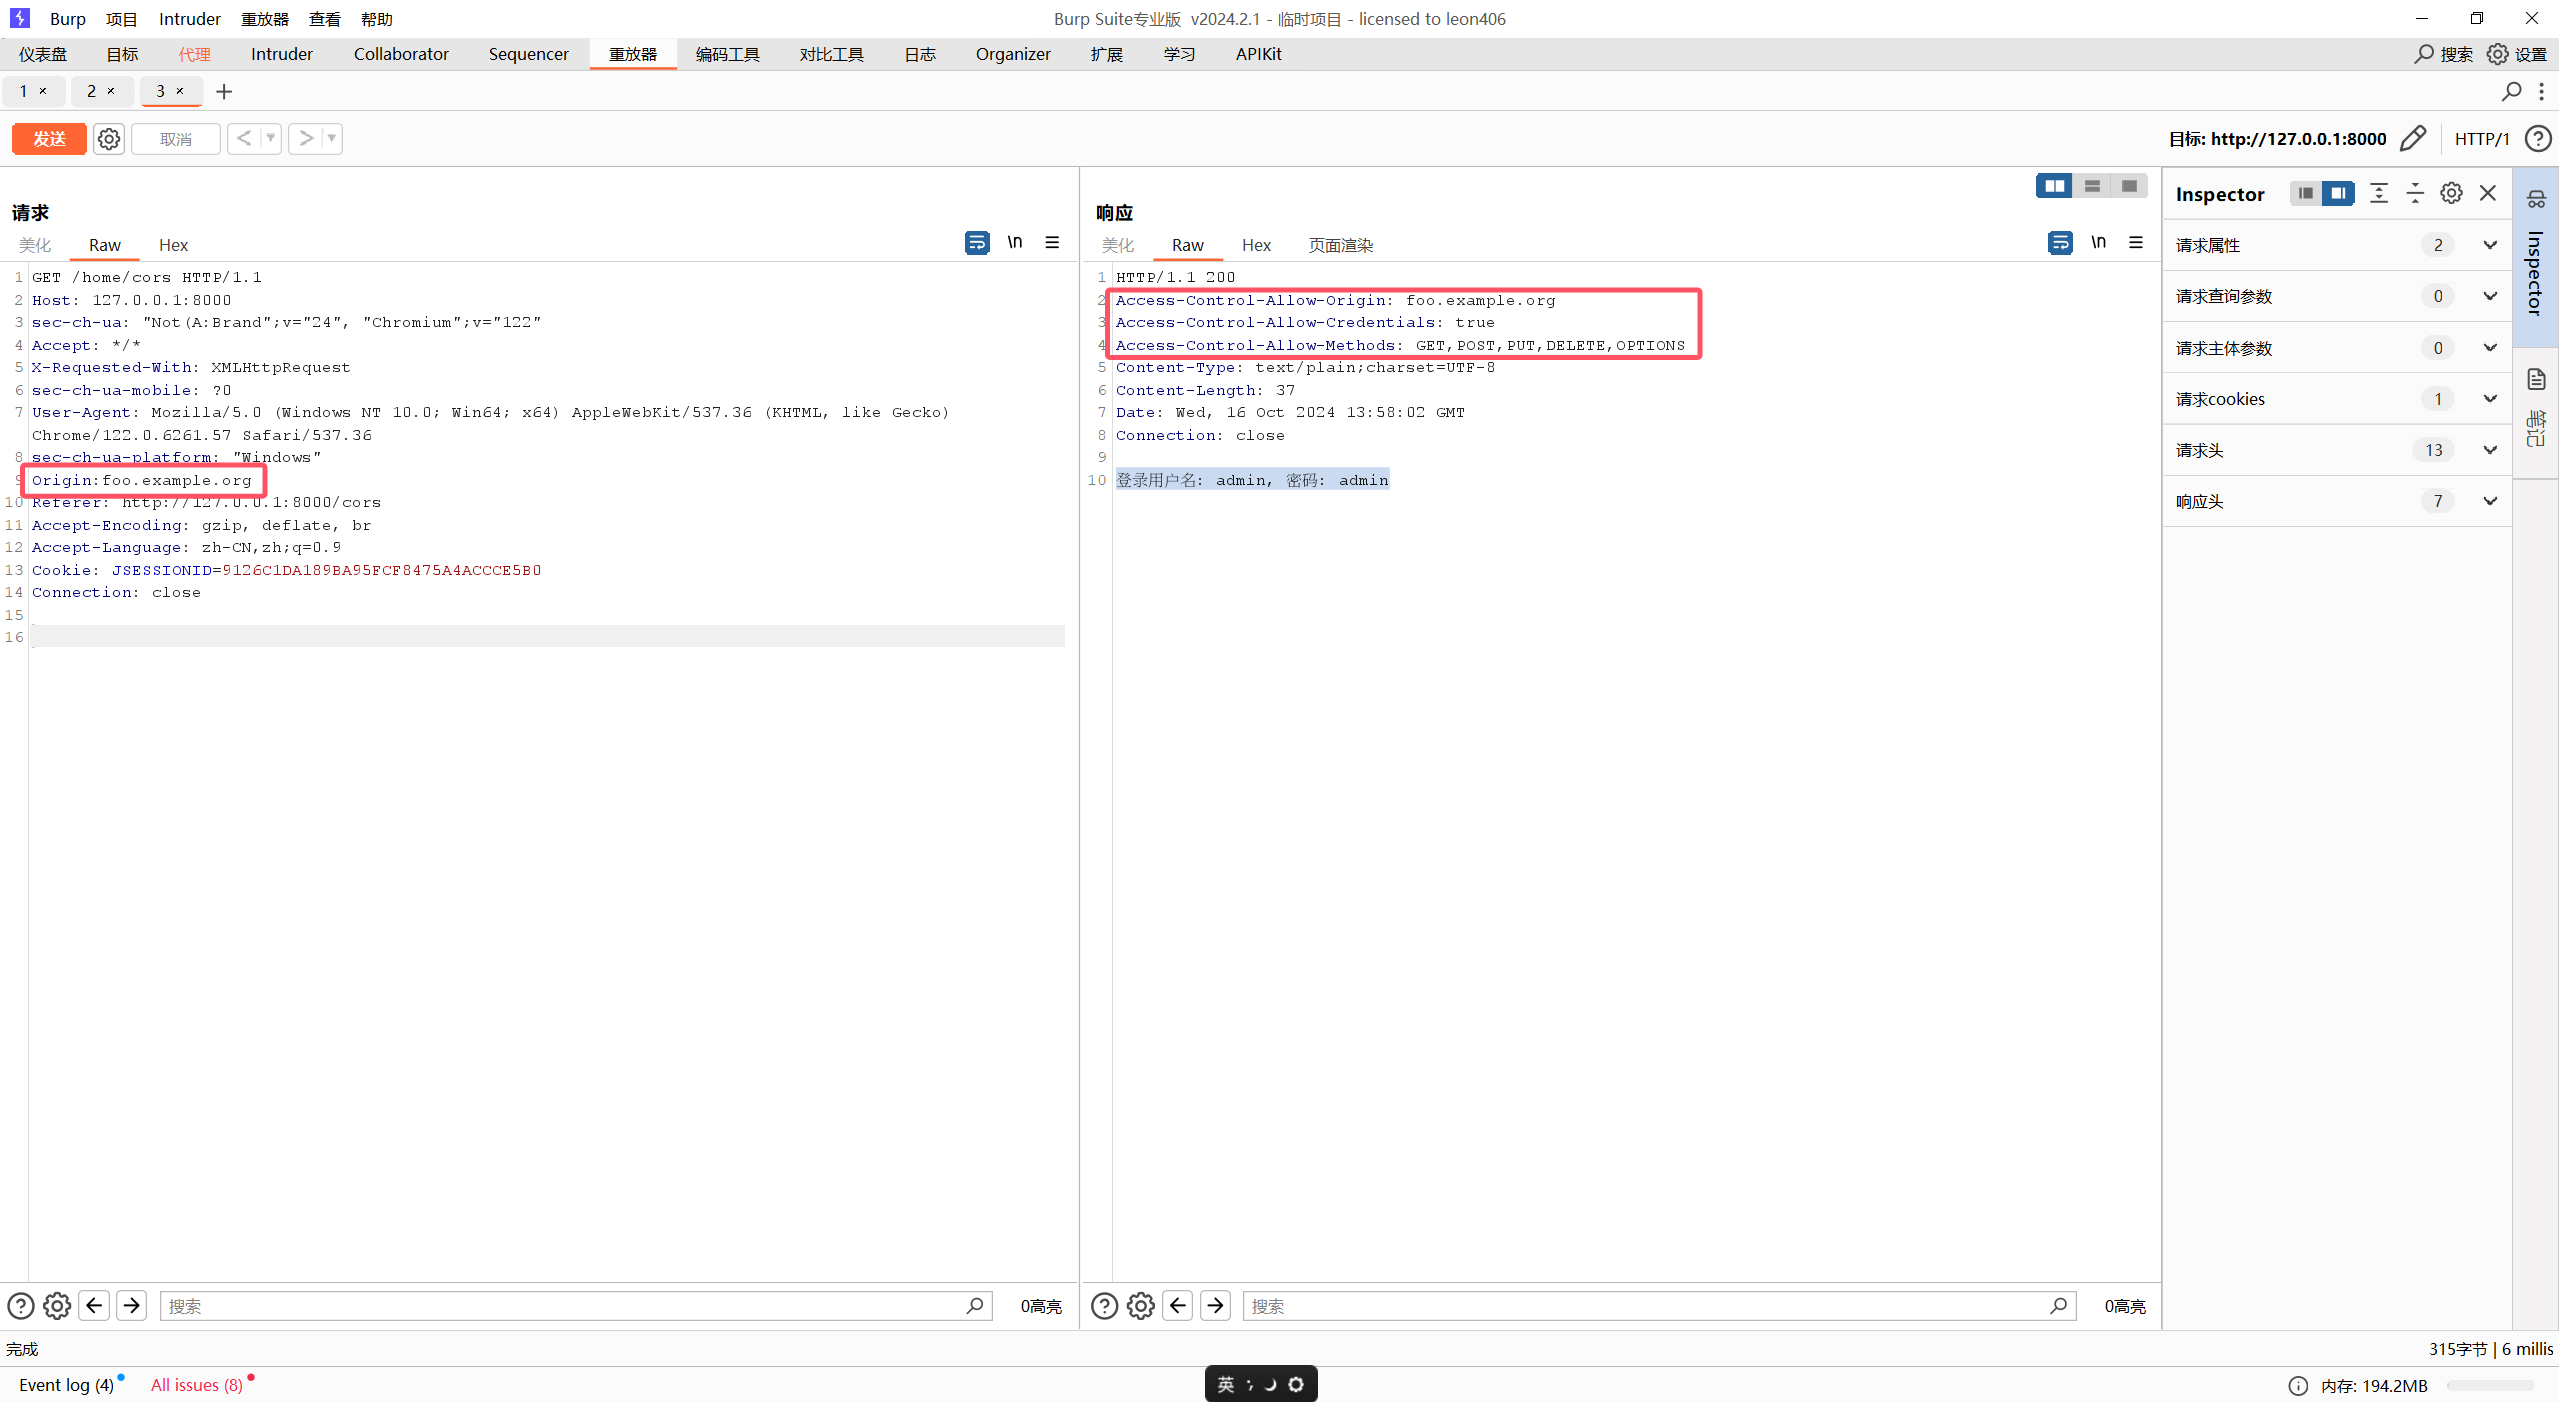Open hamburger menu in the request pane

click(1052, 243)
